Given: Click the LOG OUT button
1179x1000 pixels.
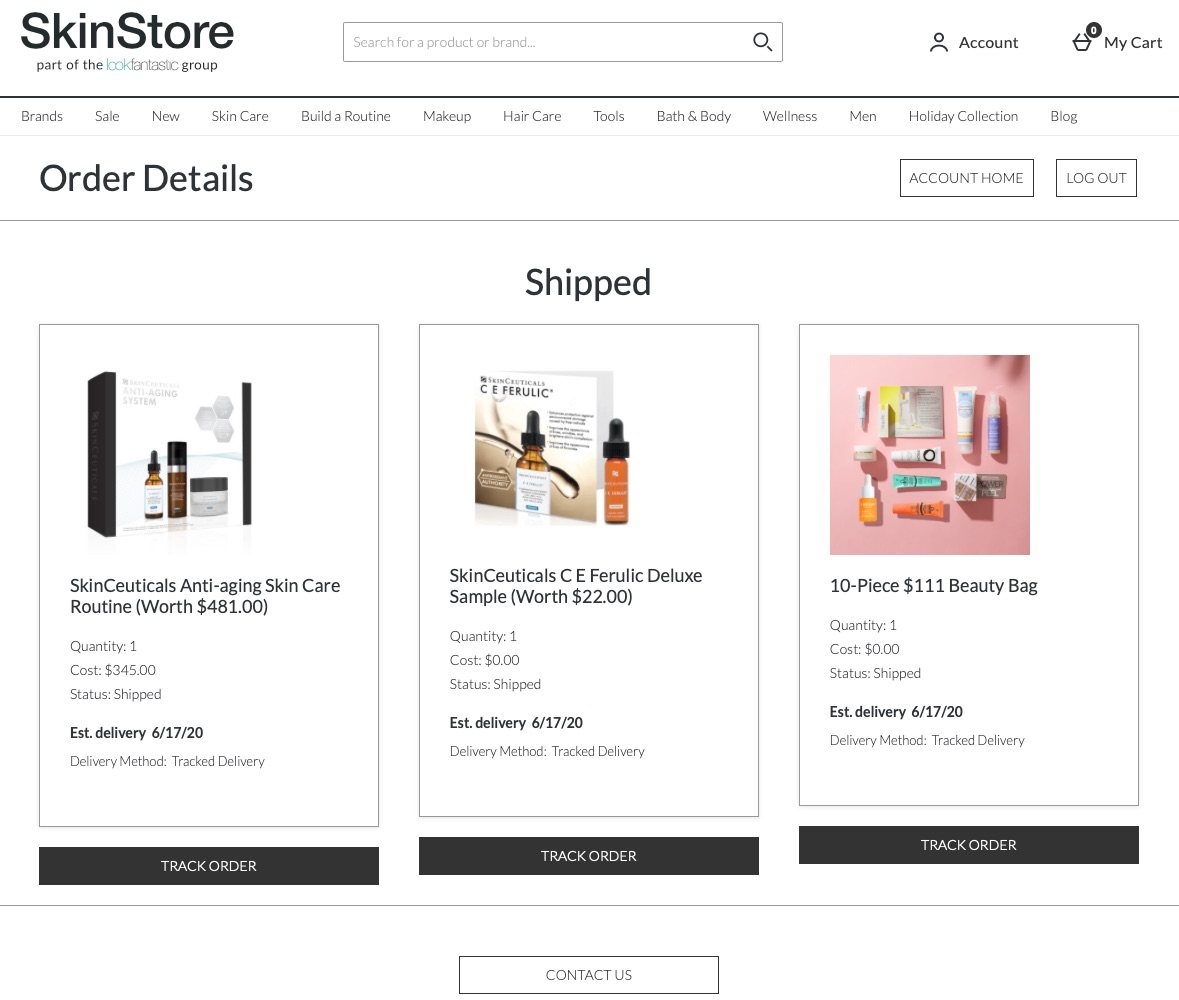Looking at the screenshot, I should point(1096,178).
